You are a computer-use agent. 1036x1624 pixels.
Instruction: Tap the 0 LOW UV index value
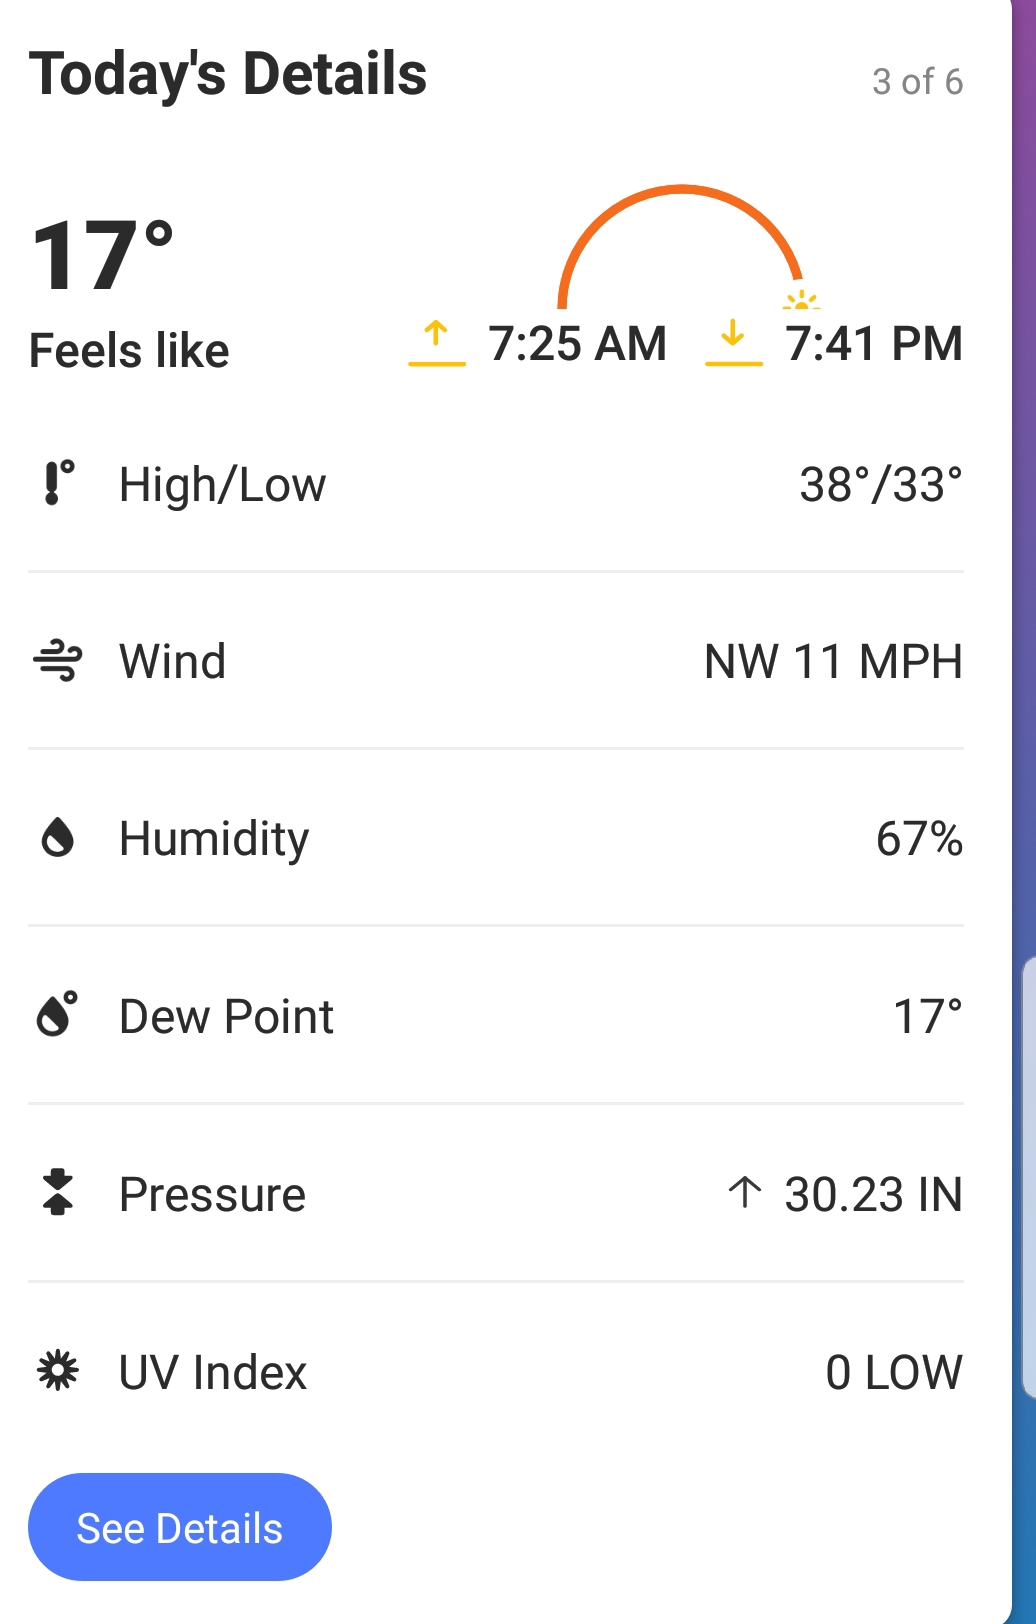(x=893, y=1372)
